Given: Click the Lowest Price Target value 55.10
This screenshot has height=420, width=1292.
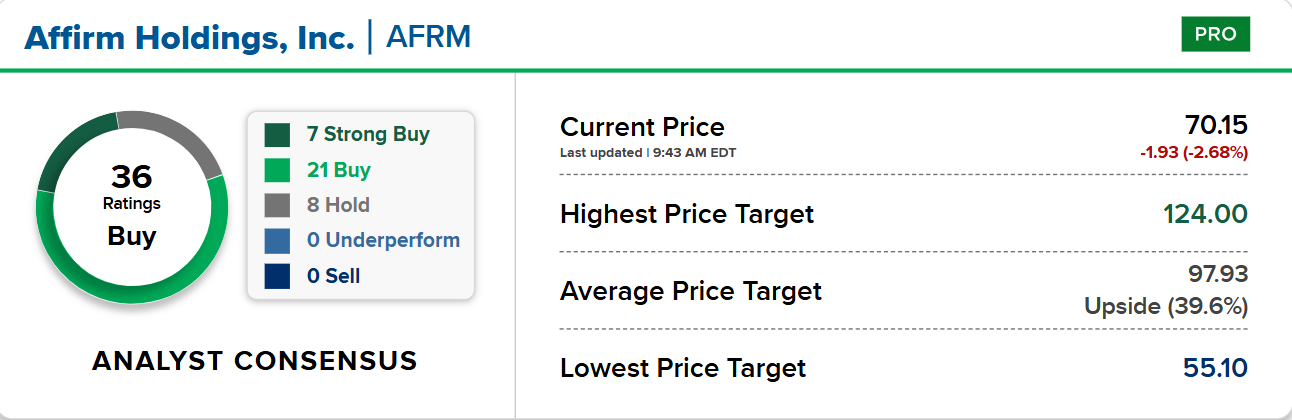Looking at the screenshot, I should point(1216,368).
